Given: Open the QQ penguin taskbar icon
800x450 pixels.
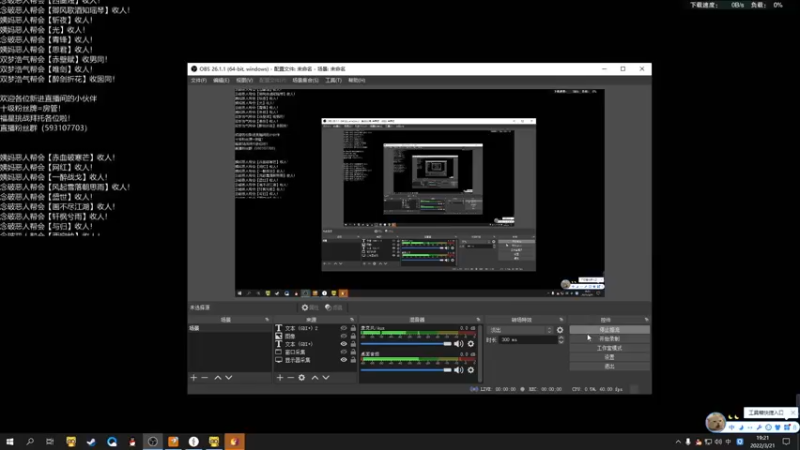Looking at the screenshot, I should point(132,441).
